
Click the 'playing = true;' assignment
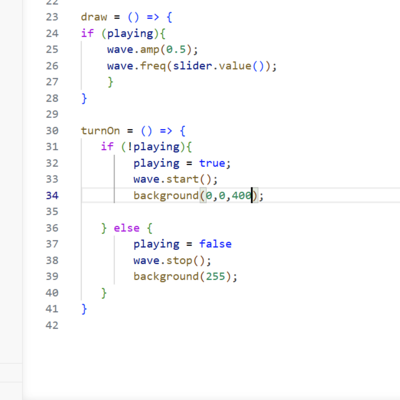click(182, 163)
